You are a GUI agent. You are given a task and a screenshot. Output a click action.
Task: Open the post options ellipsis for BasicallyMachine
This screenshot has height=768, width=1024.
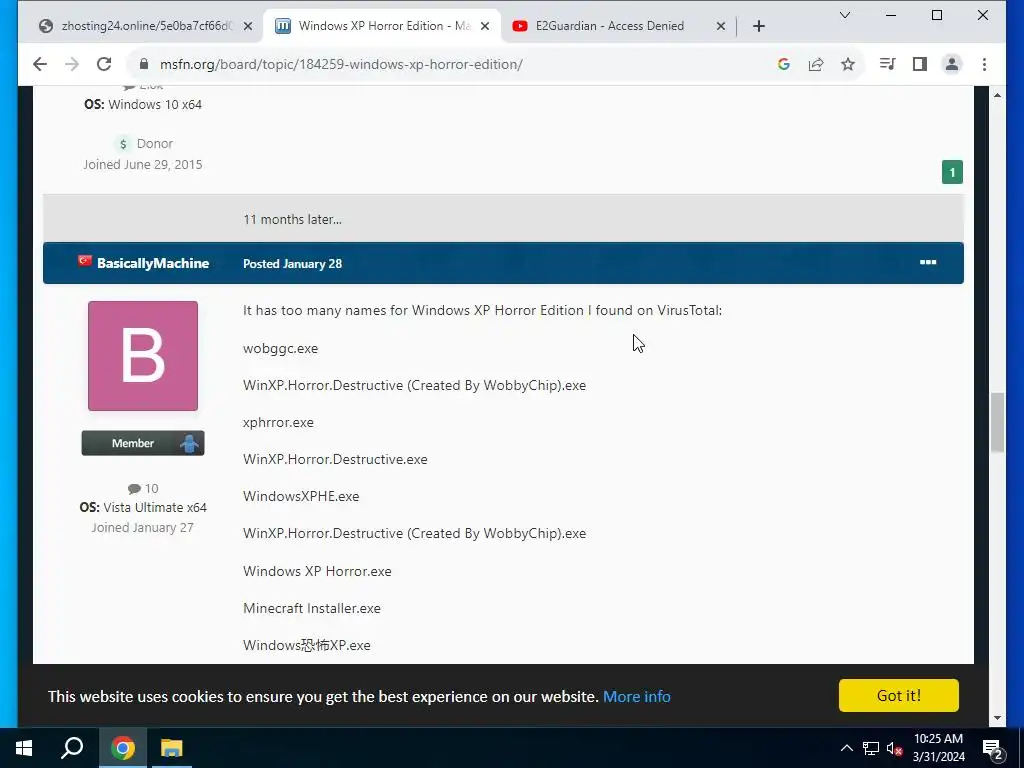[x=928, y=263]
